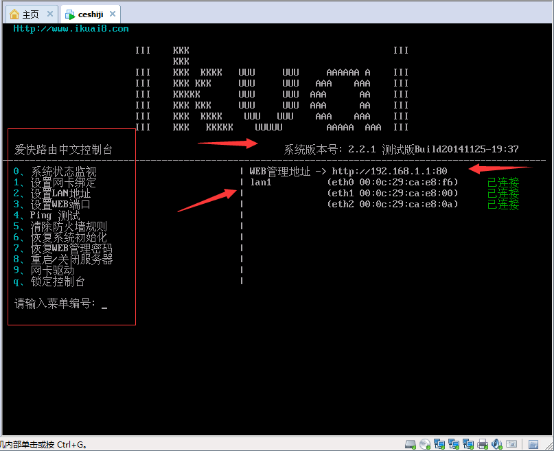The width and height of the screenshot is (554, 451).
Task: Click the display device status icon
Action: [511, 444]
